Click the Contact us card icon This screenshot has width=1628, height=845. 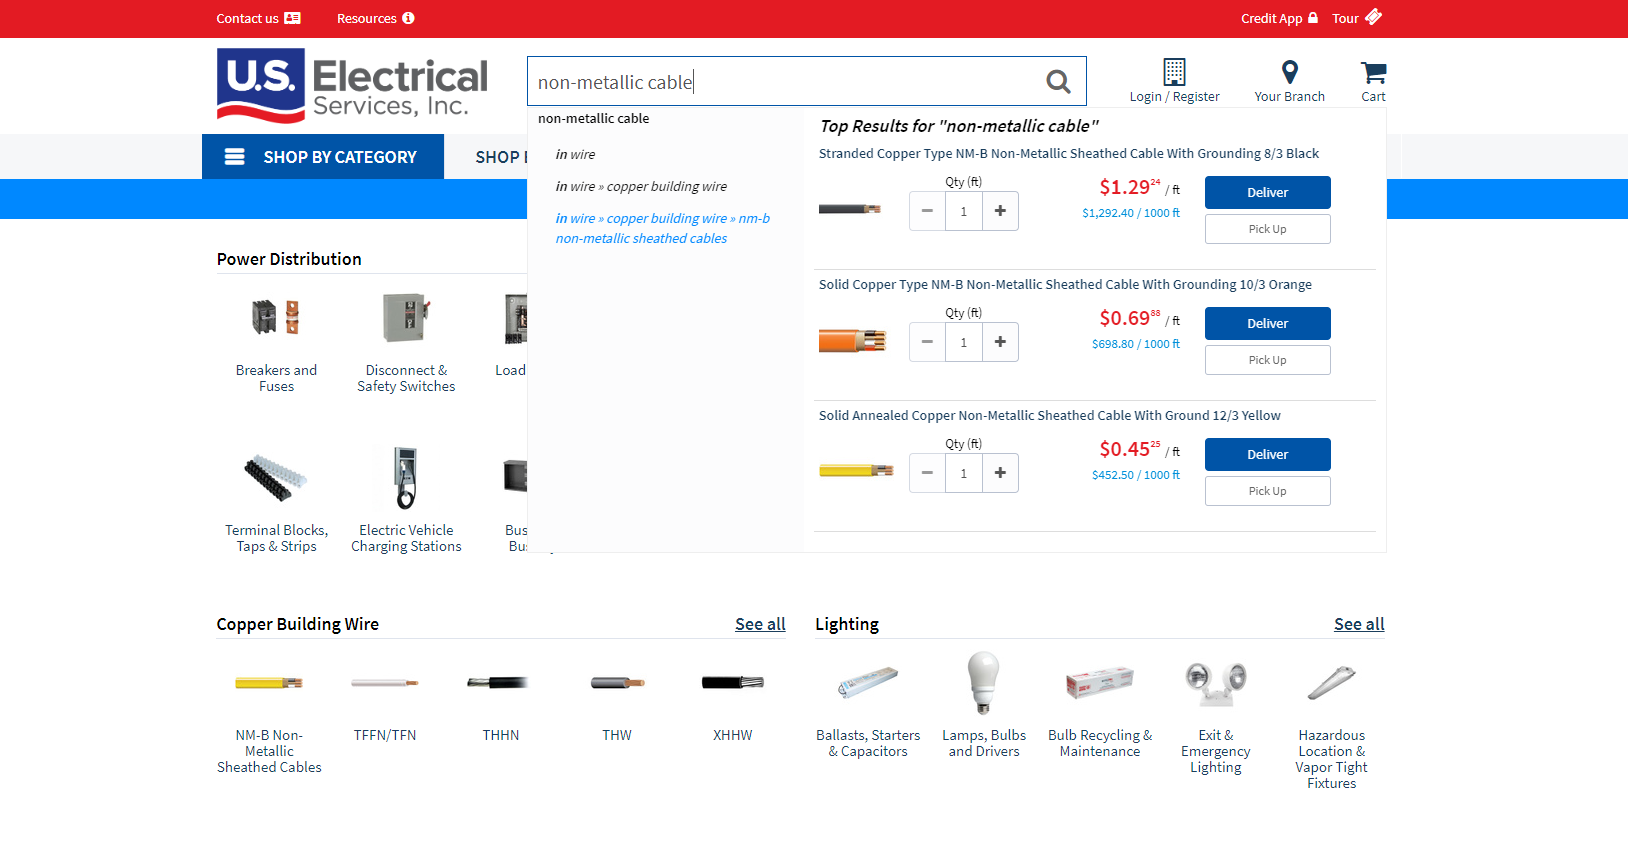292,18
